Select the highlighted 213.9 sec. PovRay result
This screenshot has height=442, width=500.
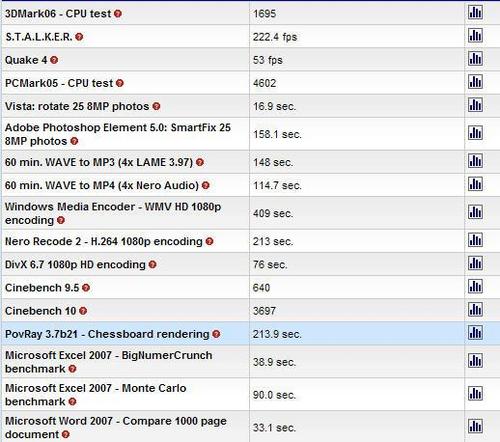coord(277,334)
